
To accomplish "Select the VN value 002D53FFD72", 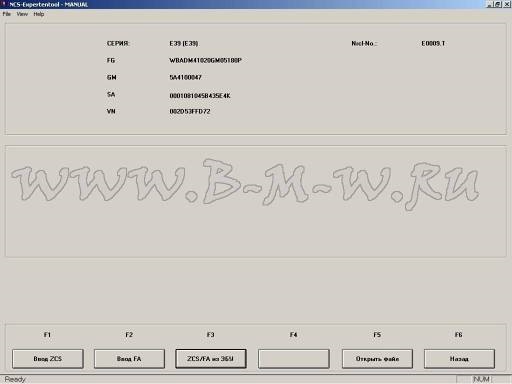I will (x=190, y=111).
